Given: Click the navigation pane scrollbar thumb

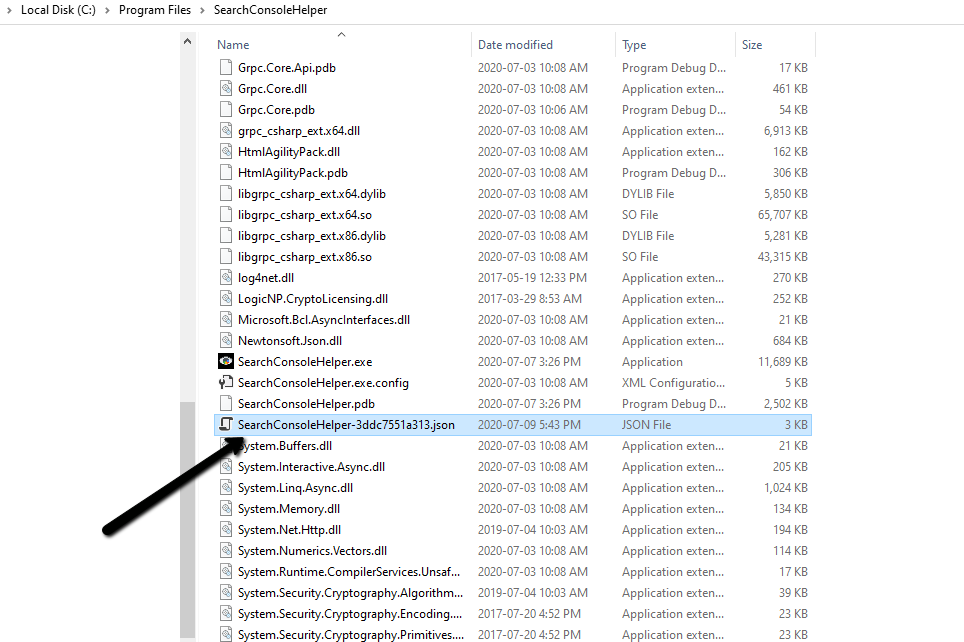Looking at the screenshot, I should [x=188, y=520].
